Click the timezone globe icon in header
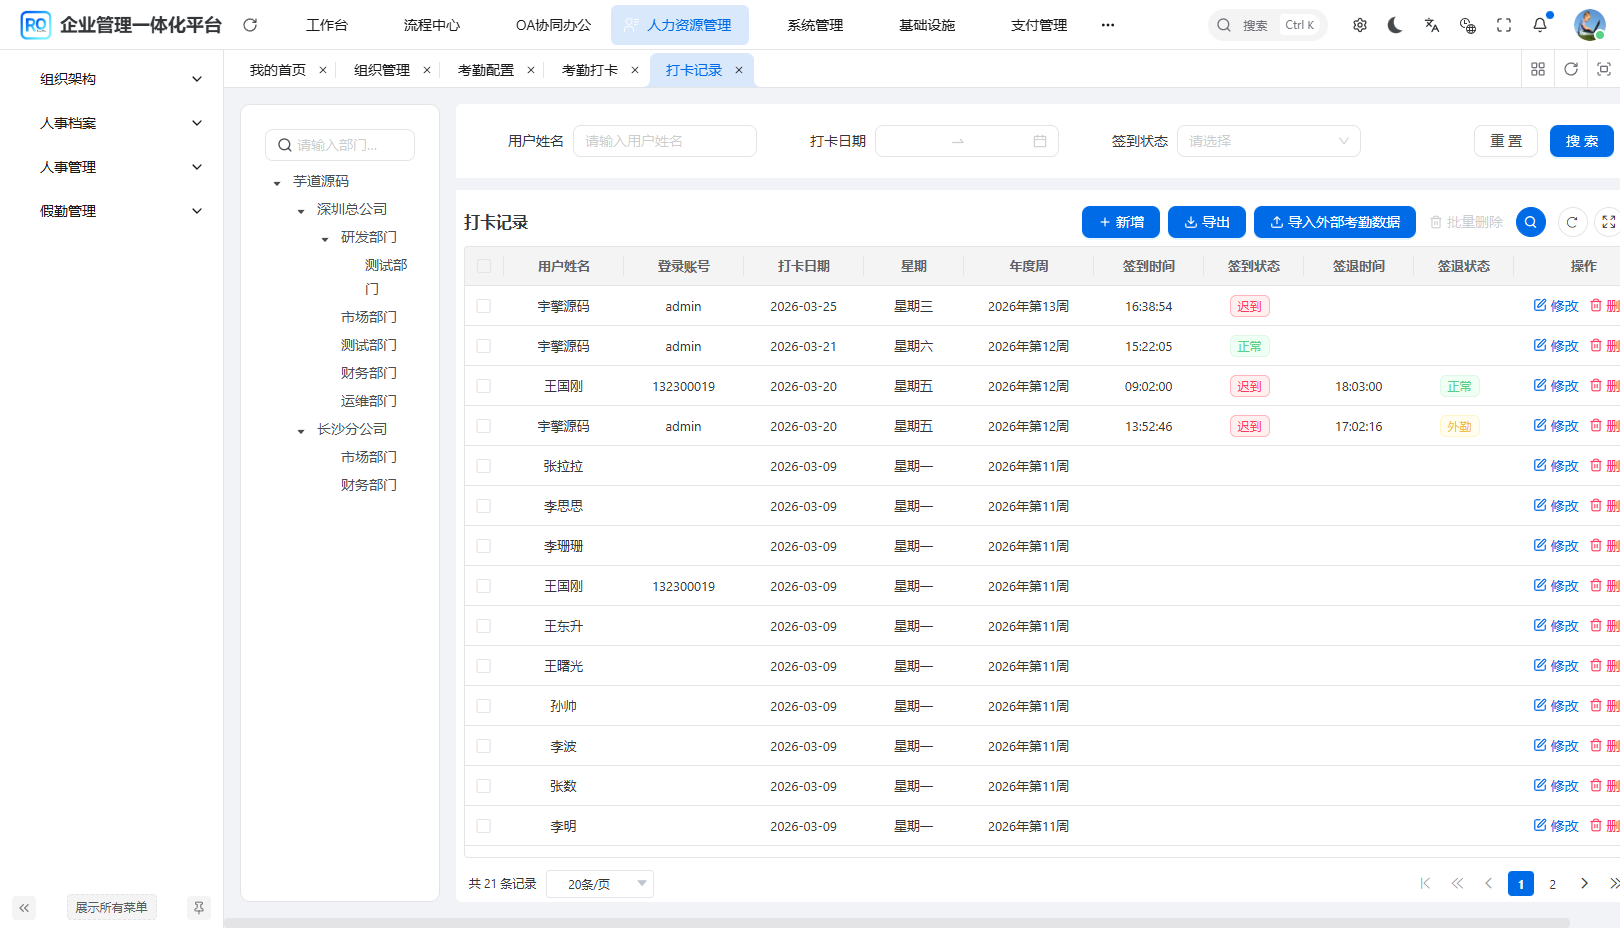Viewport: 1620px width, 928px height. click(x=1467, y=24)
